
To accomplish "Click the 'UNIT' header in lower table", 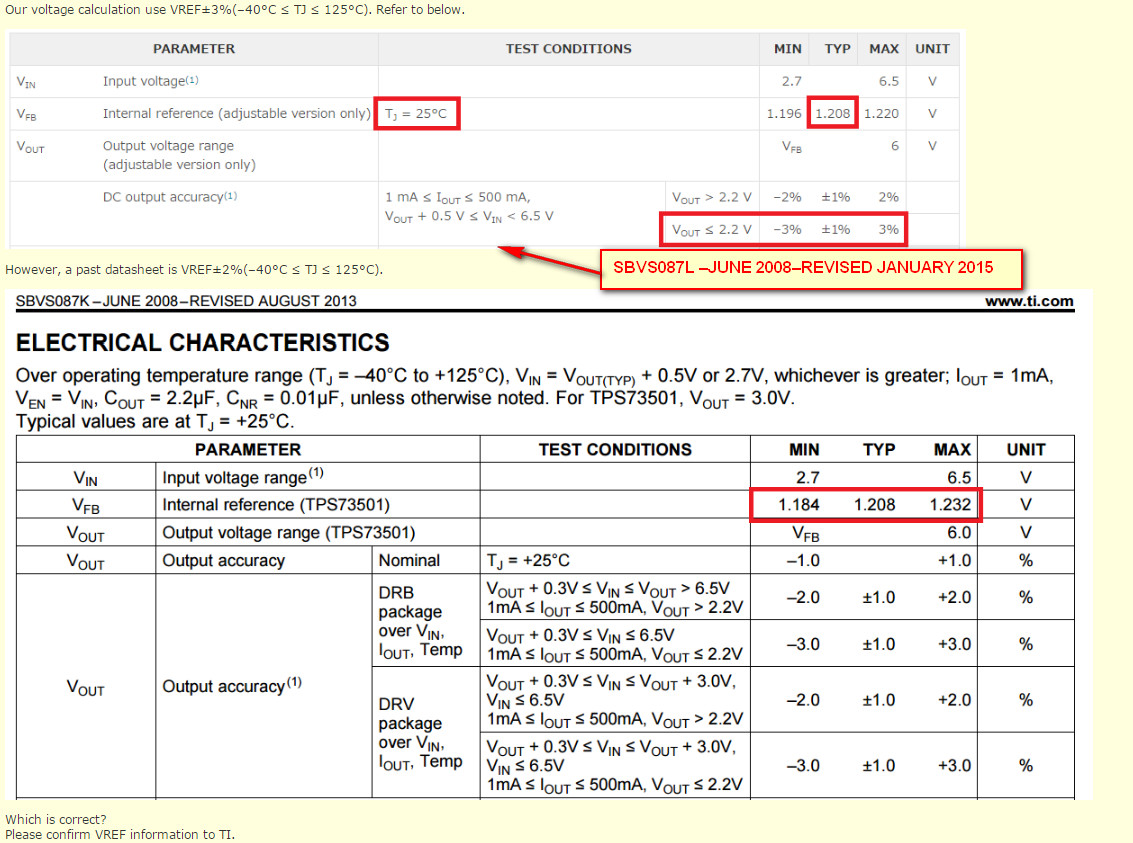I will click(1026, 449).
